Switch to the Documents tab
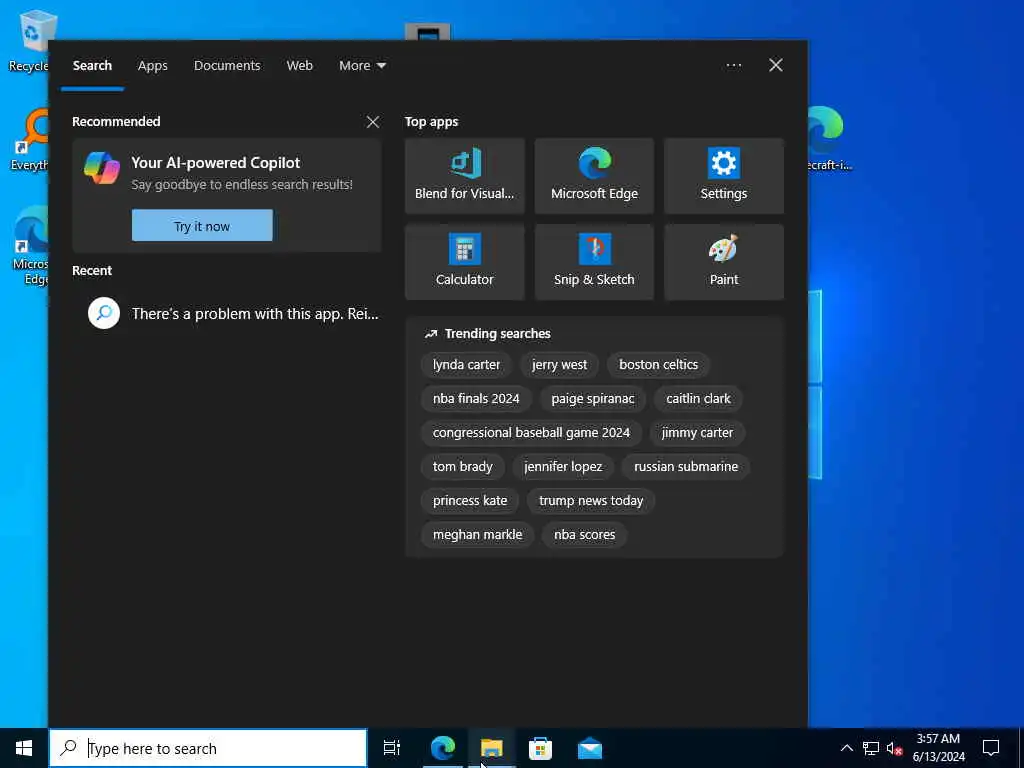Image resolution: width=1024 pixels, height=768 pixels. click(x=227, y=65)
